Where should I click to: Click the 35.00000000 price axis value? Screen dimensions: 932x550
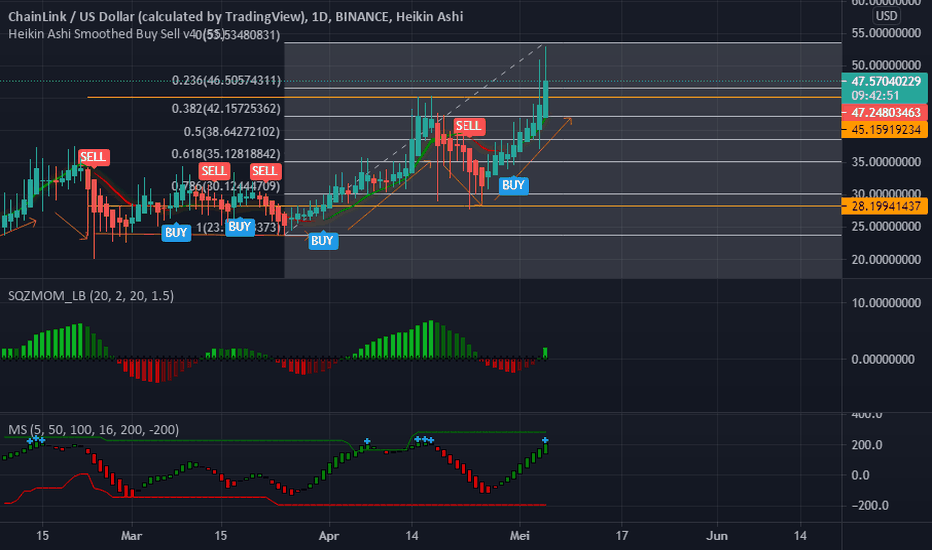(886, 162)
